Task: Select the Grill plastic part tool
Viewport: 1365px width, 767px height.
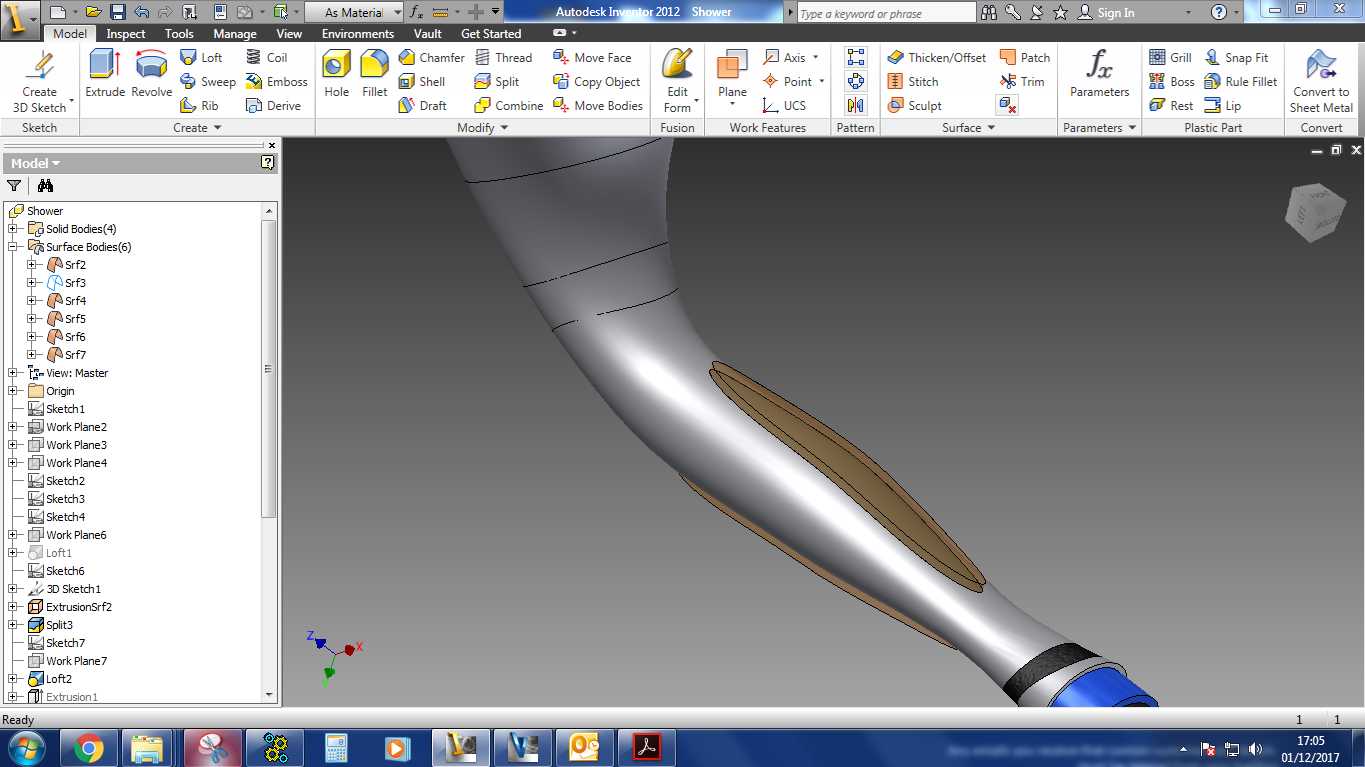Action: pyautogui.click(x=1170, y=58)
